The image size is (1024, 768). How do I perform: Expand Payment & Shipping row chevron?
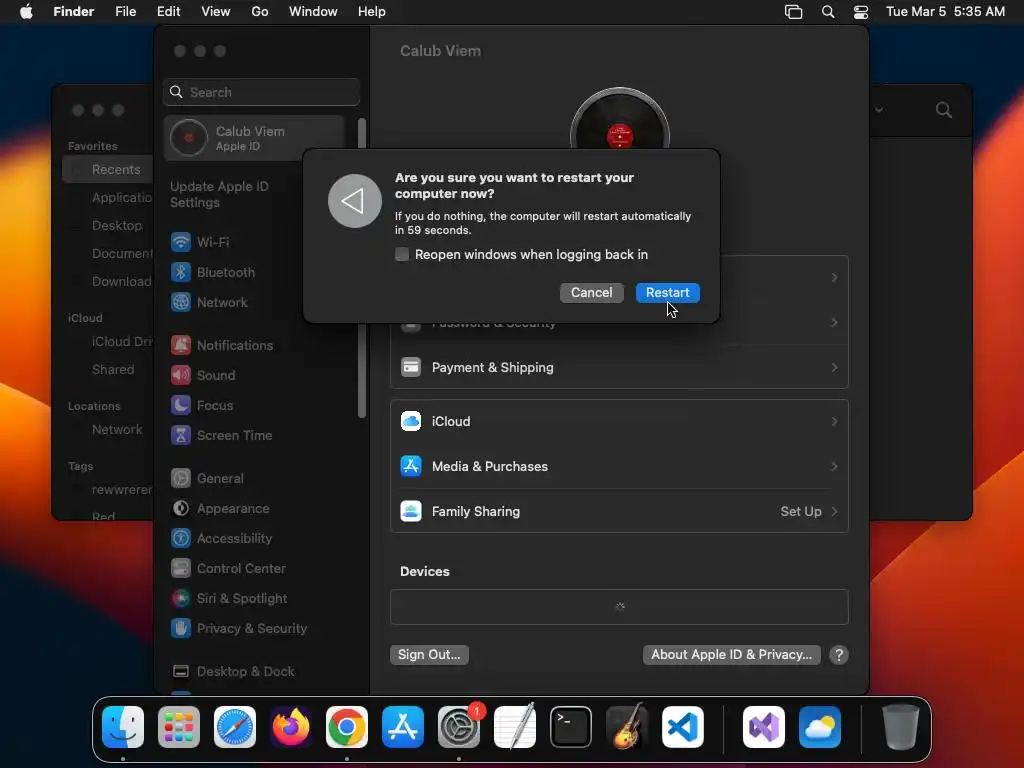click(x=834, y=368)
